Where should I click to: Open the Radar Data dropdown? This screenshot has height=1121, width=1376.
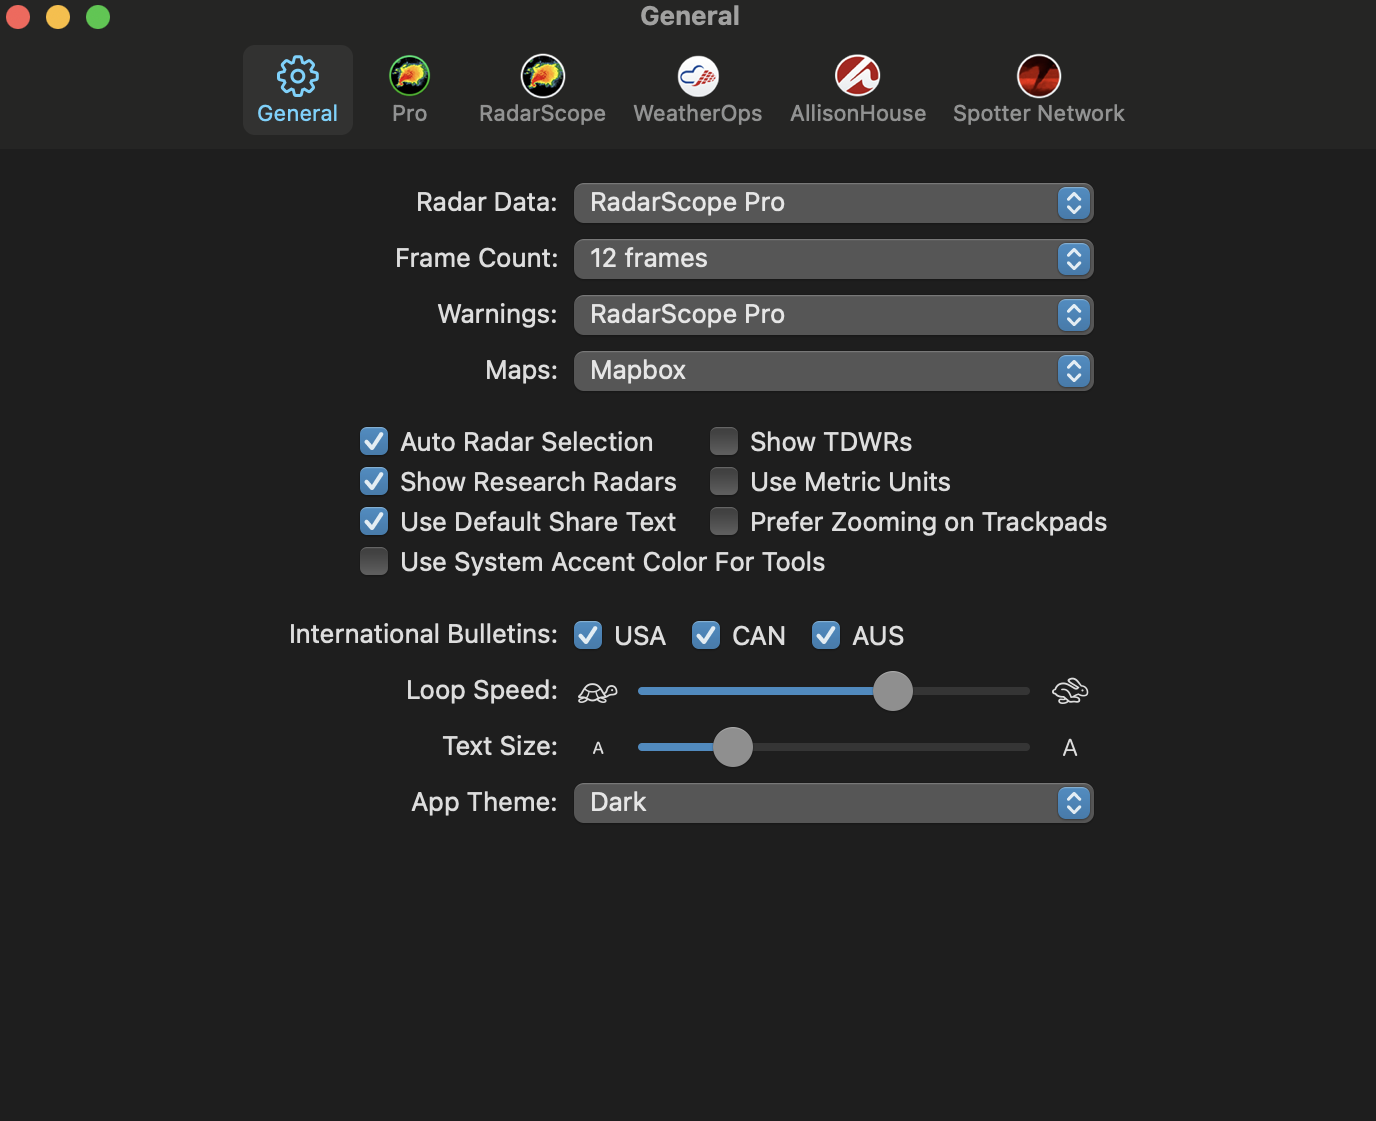(833, 203)
